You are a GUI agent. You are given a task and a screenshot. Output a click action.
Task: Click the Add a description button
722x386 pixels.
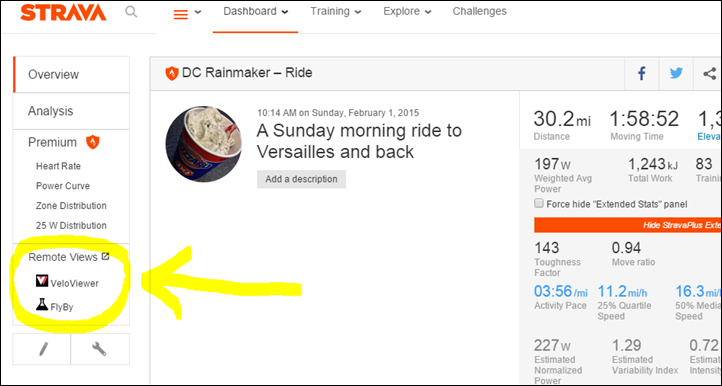tap(301, 179)
